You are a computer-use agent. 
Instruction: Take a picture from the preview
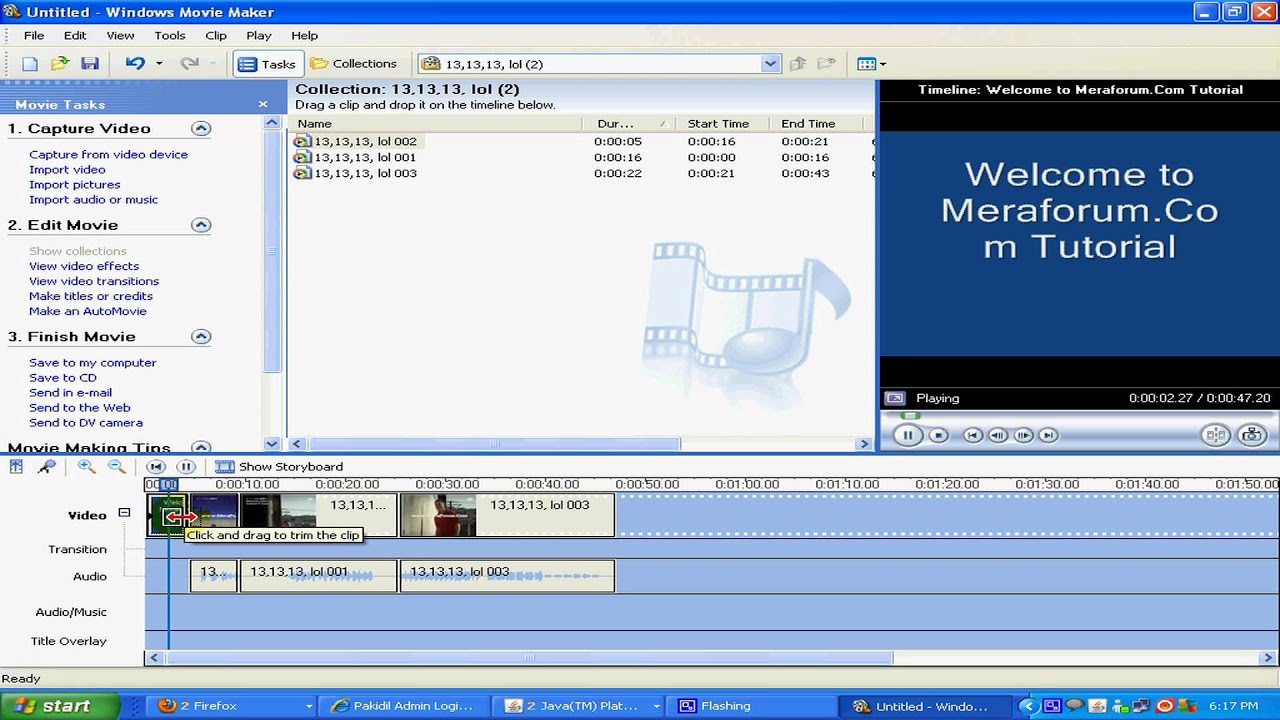pos(1252,435)
